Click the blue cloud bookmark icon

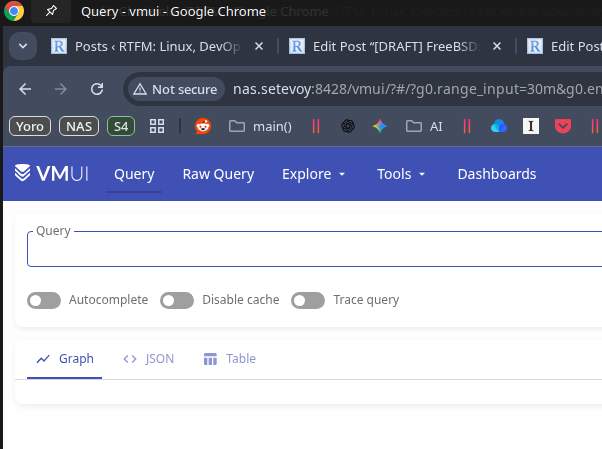coord(499,126)
